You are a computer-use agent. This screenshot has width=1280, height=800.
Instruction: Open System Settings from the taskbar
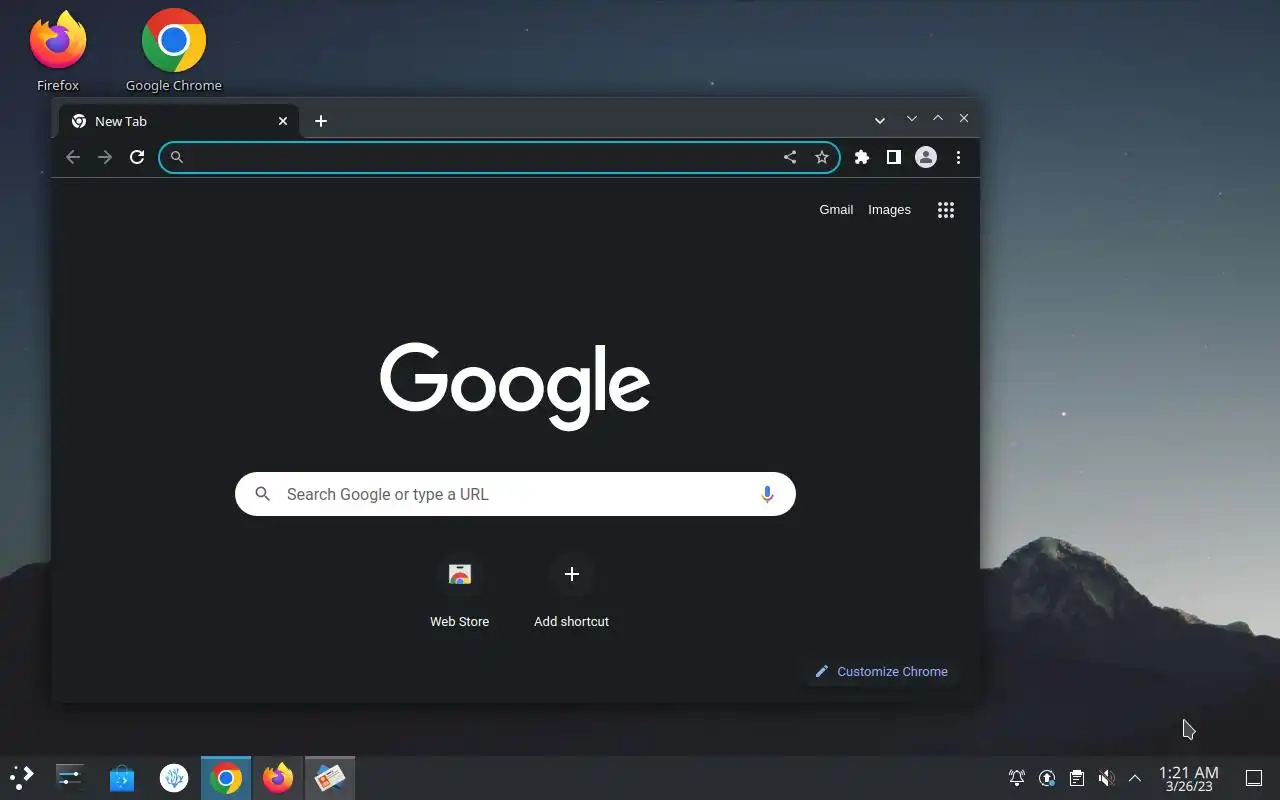[x=70, y=777]
